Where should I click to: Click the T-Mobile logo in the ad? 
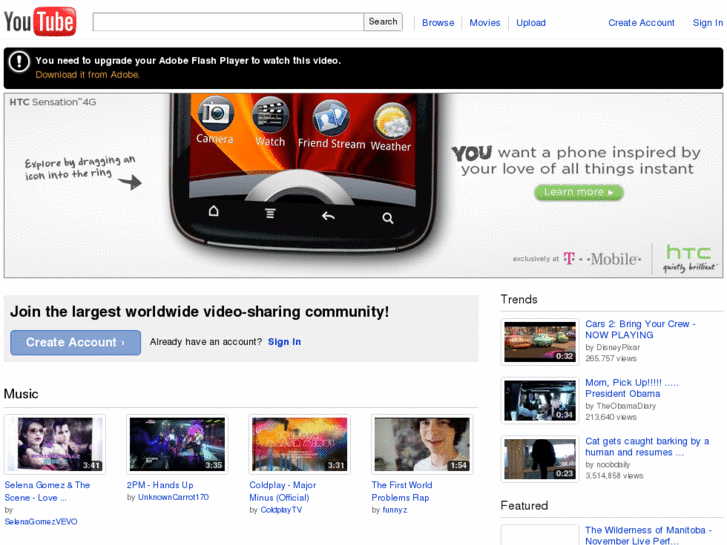click(602, 259)
